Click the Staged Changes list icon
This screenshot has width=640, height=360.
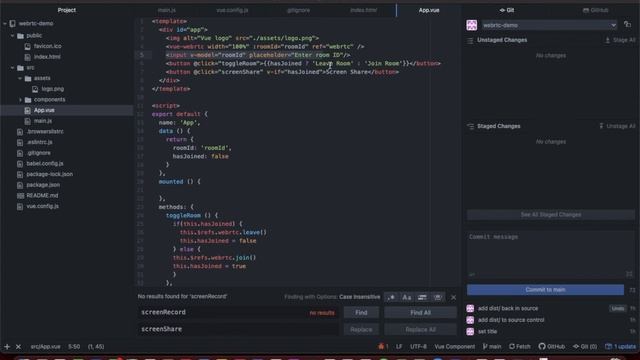tap(470, 127)
